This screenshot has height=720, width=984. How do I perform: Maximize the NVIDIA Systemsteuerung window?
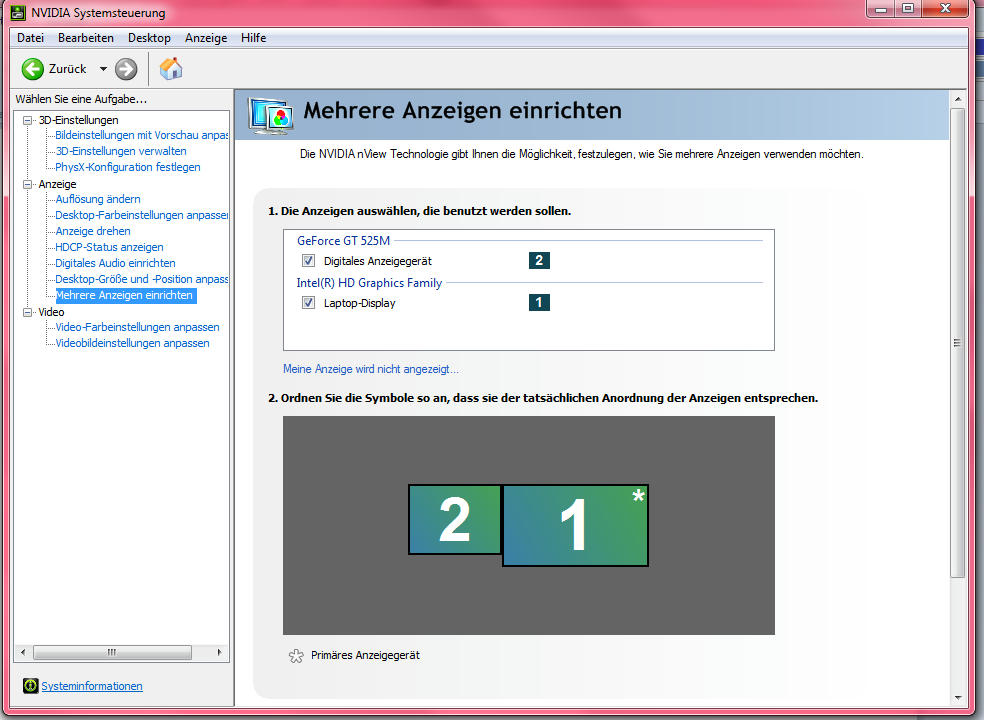point(909,8)
